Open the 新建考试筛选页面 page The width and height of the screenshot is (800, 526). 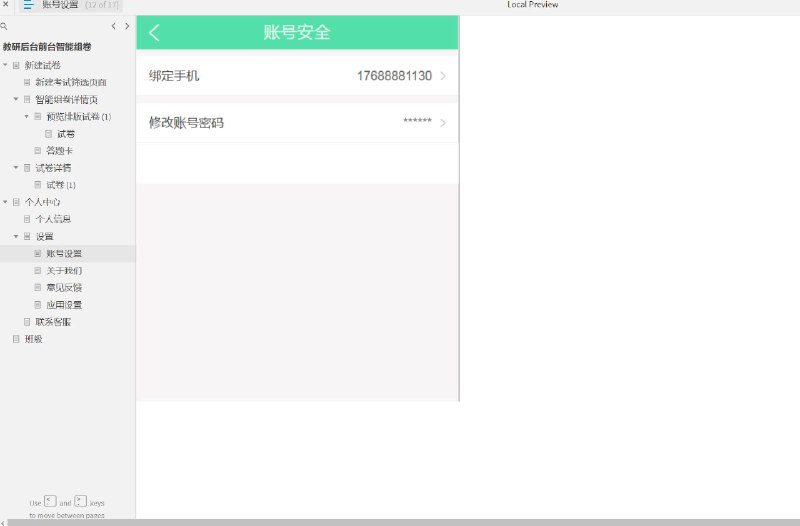tap(71, 82)
